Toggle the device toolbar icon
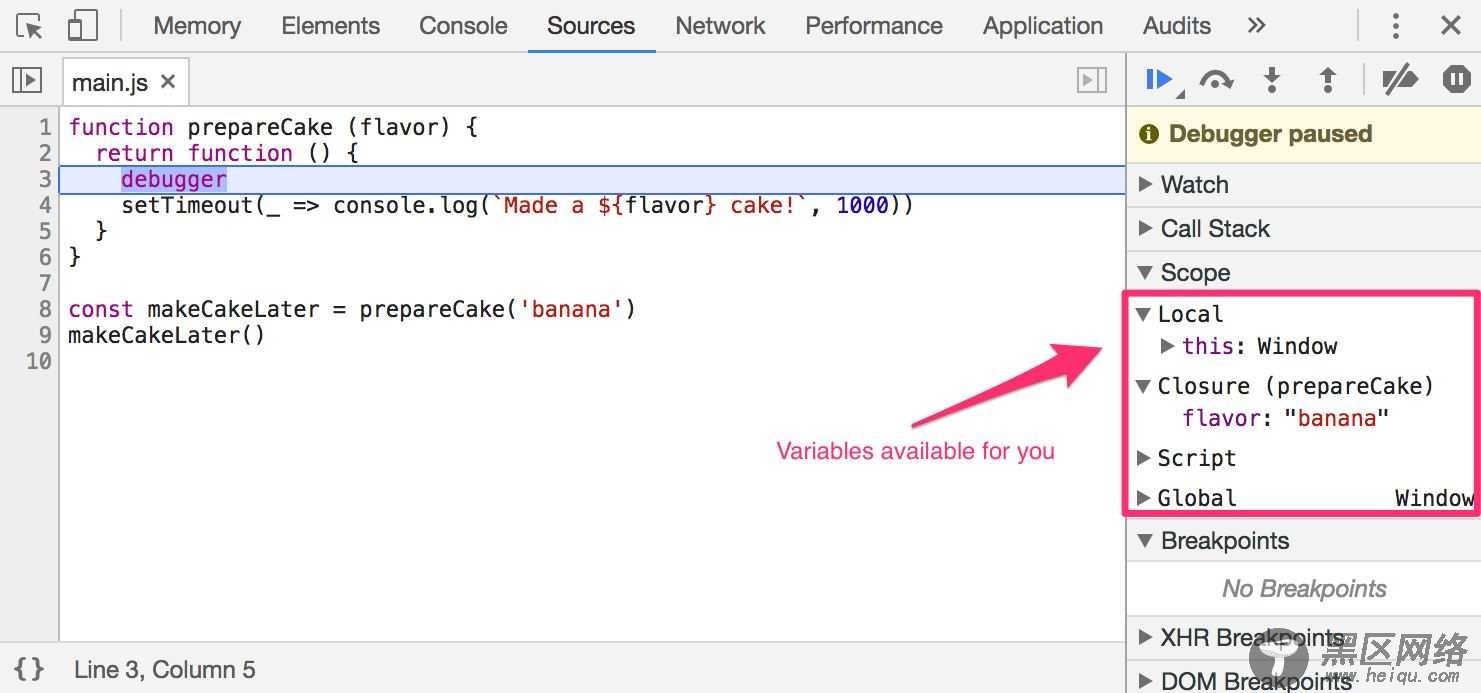Screen dimensions: 1481x693 [x=82, y=26]
